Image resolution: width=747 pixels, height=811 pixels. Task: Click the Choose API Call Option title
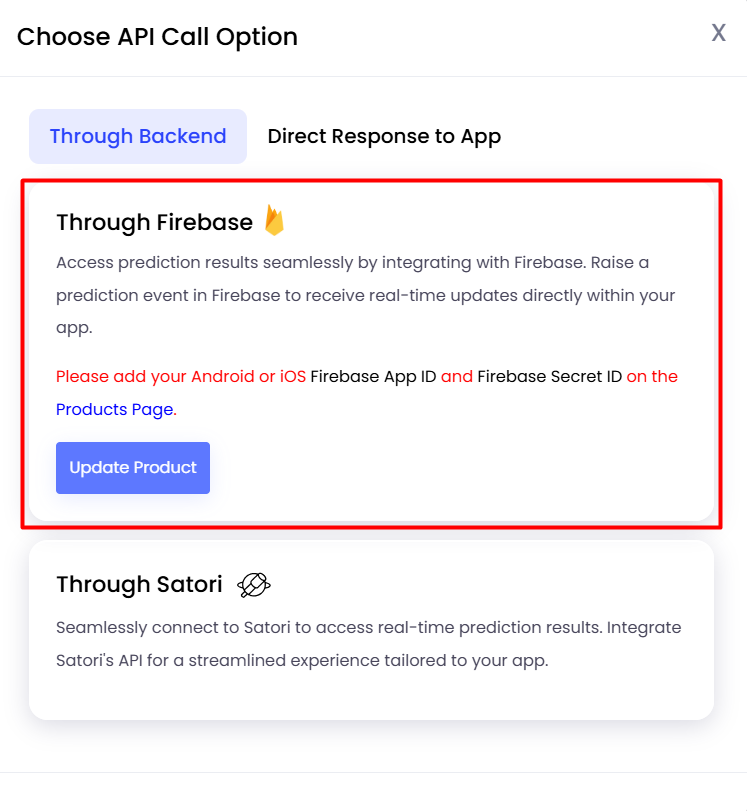coord(157,37)
